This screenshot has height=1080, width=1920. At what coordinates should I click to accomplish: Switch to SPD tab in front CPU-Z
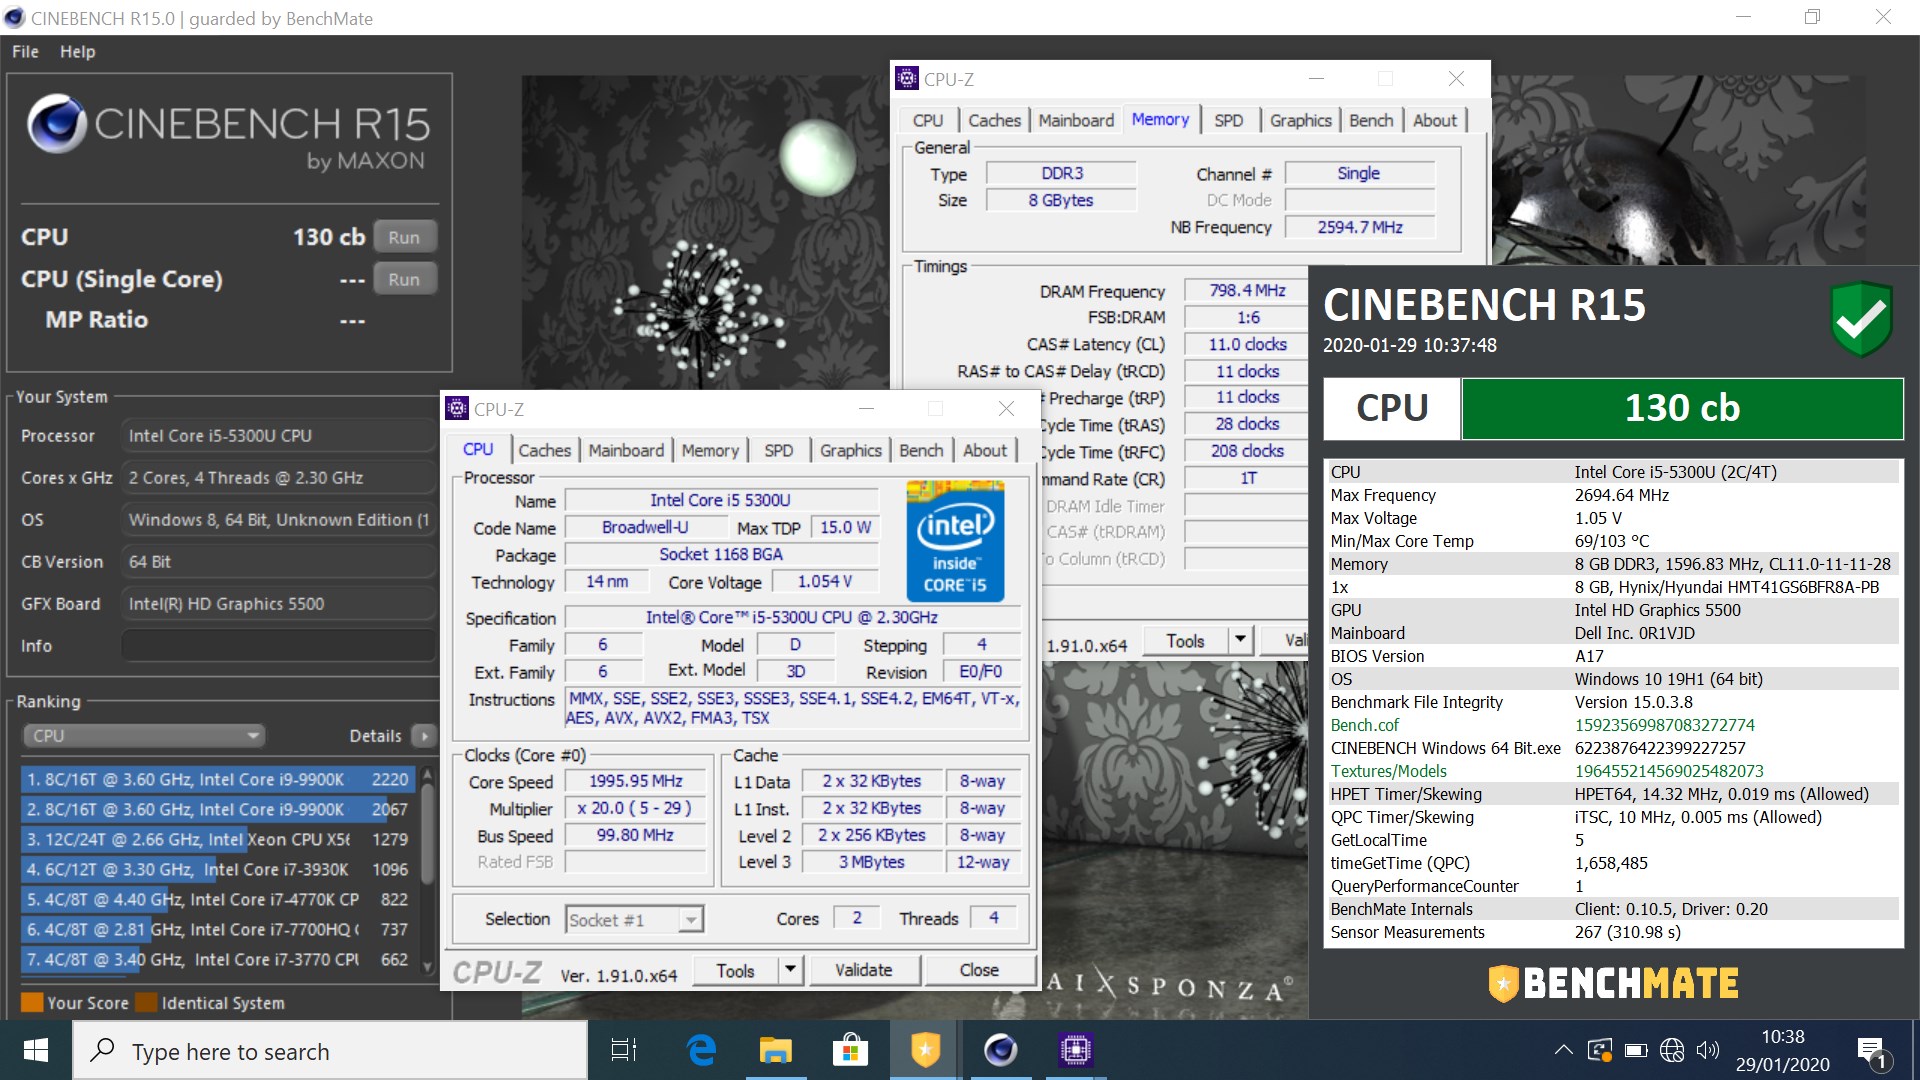(778, 450)
